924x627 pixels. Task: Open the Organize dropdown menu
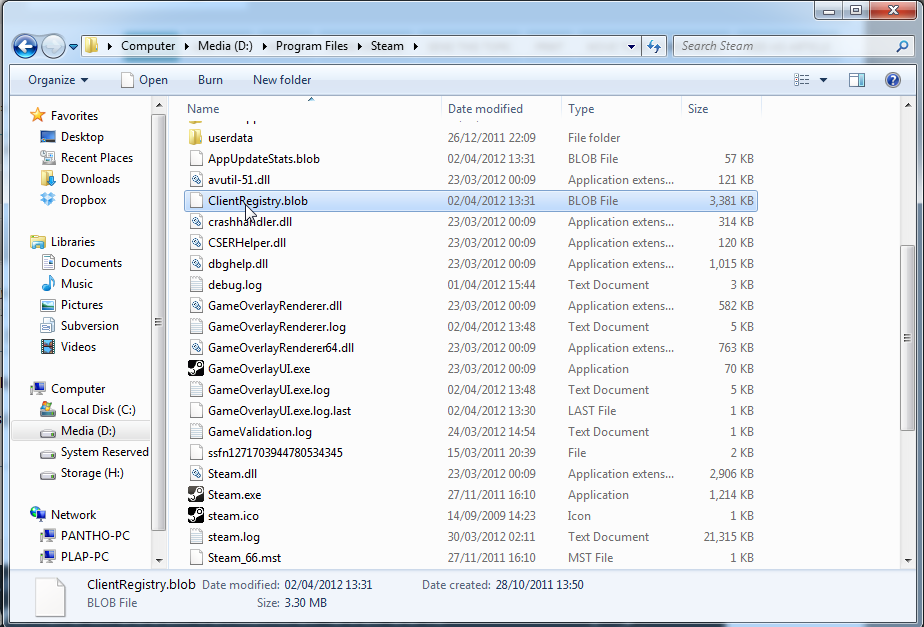coord(52,80)
